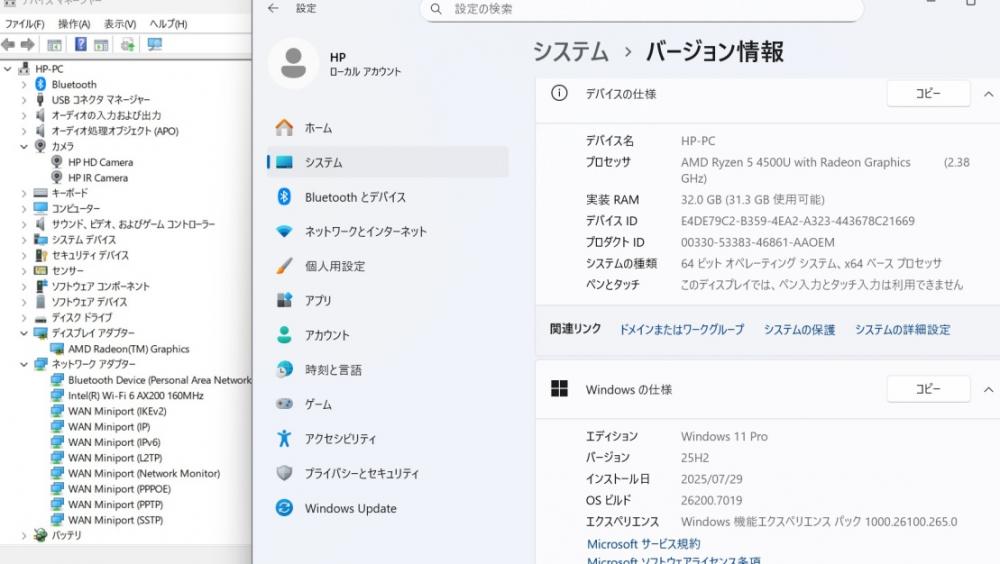Viewport: 1000px width, 564px height.
Task: Open システムの保護 link
Action: (x=799, y=330)
